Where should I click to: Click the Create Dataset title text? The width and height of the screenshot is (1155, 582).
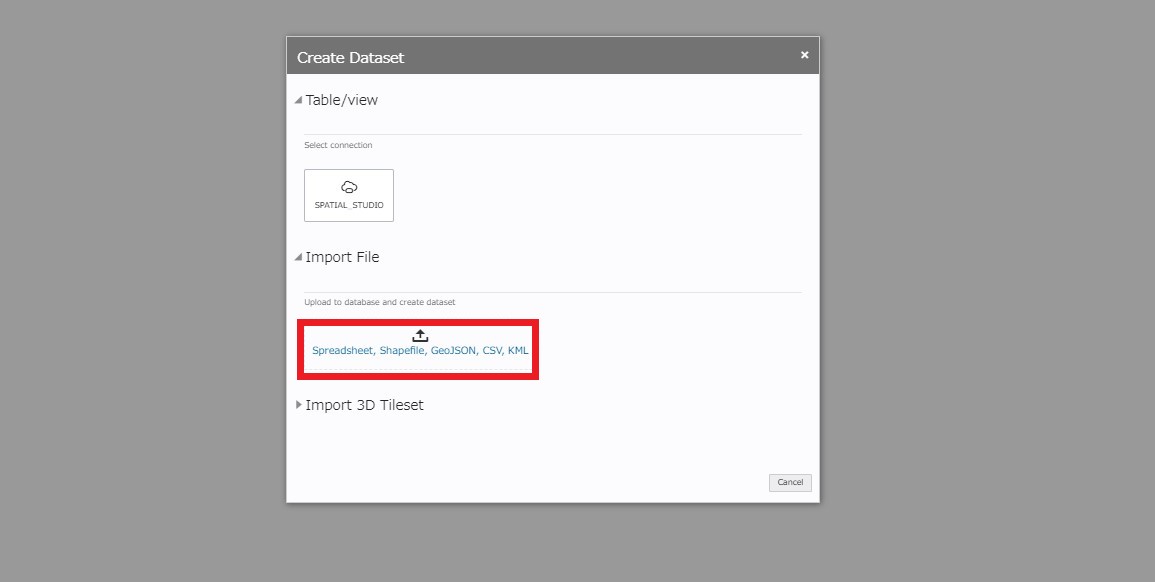pos(350,58)
